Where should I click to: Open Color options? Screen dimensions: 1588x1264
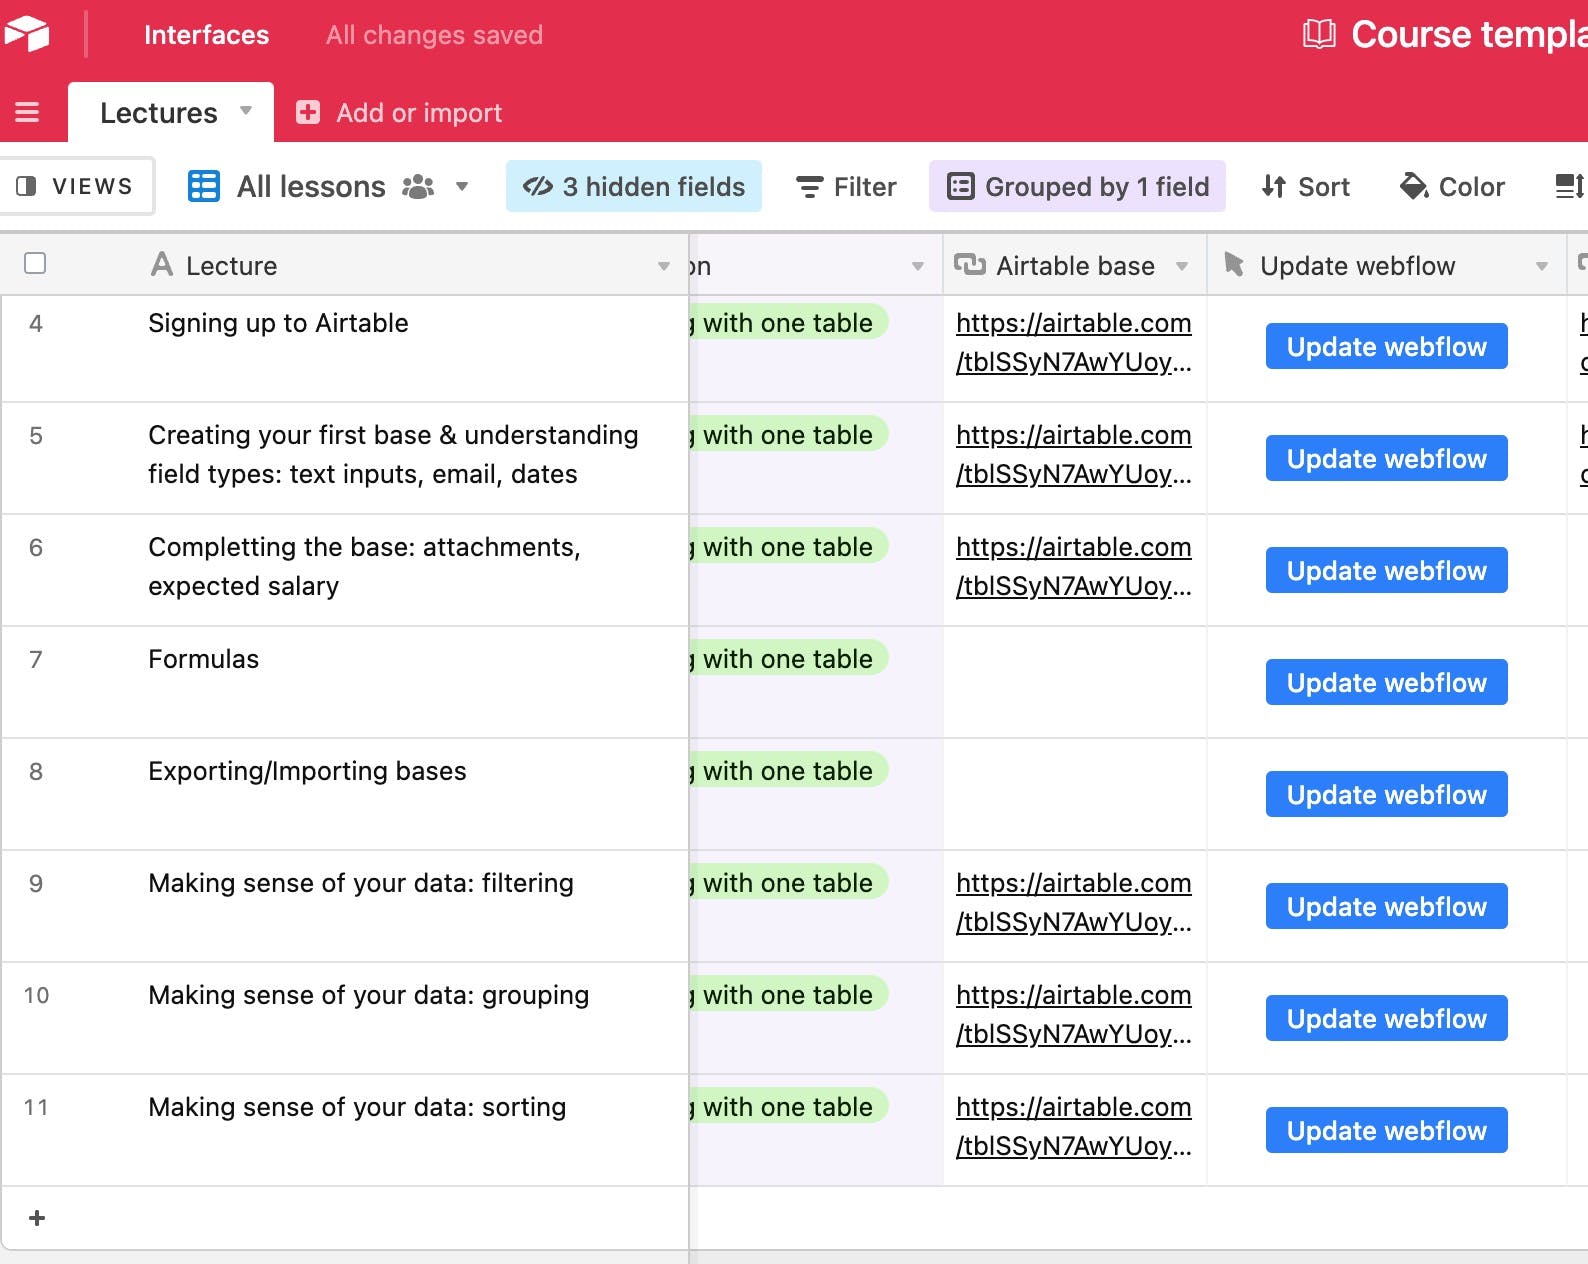coord(1452,186)
